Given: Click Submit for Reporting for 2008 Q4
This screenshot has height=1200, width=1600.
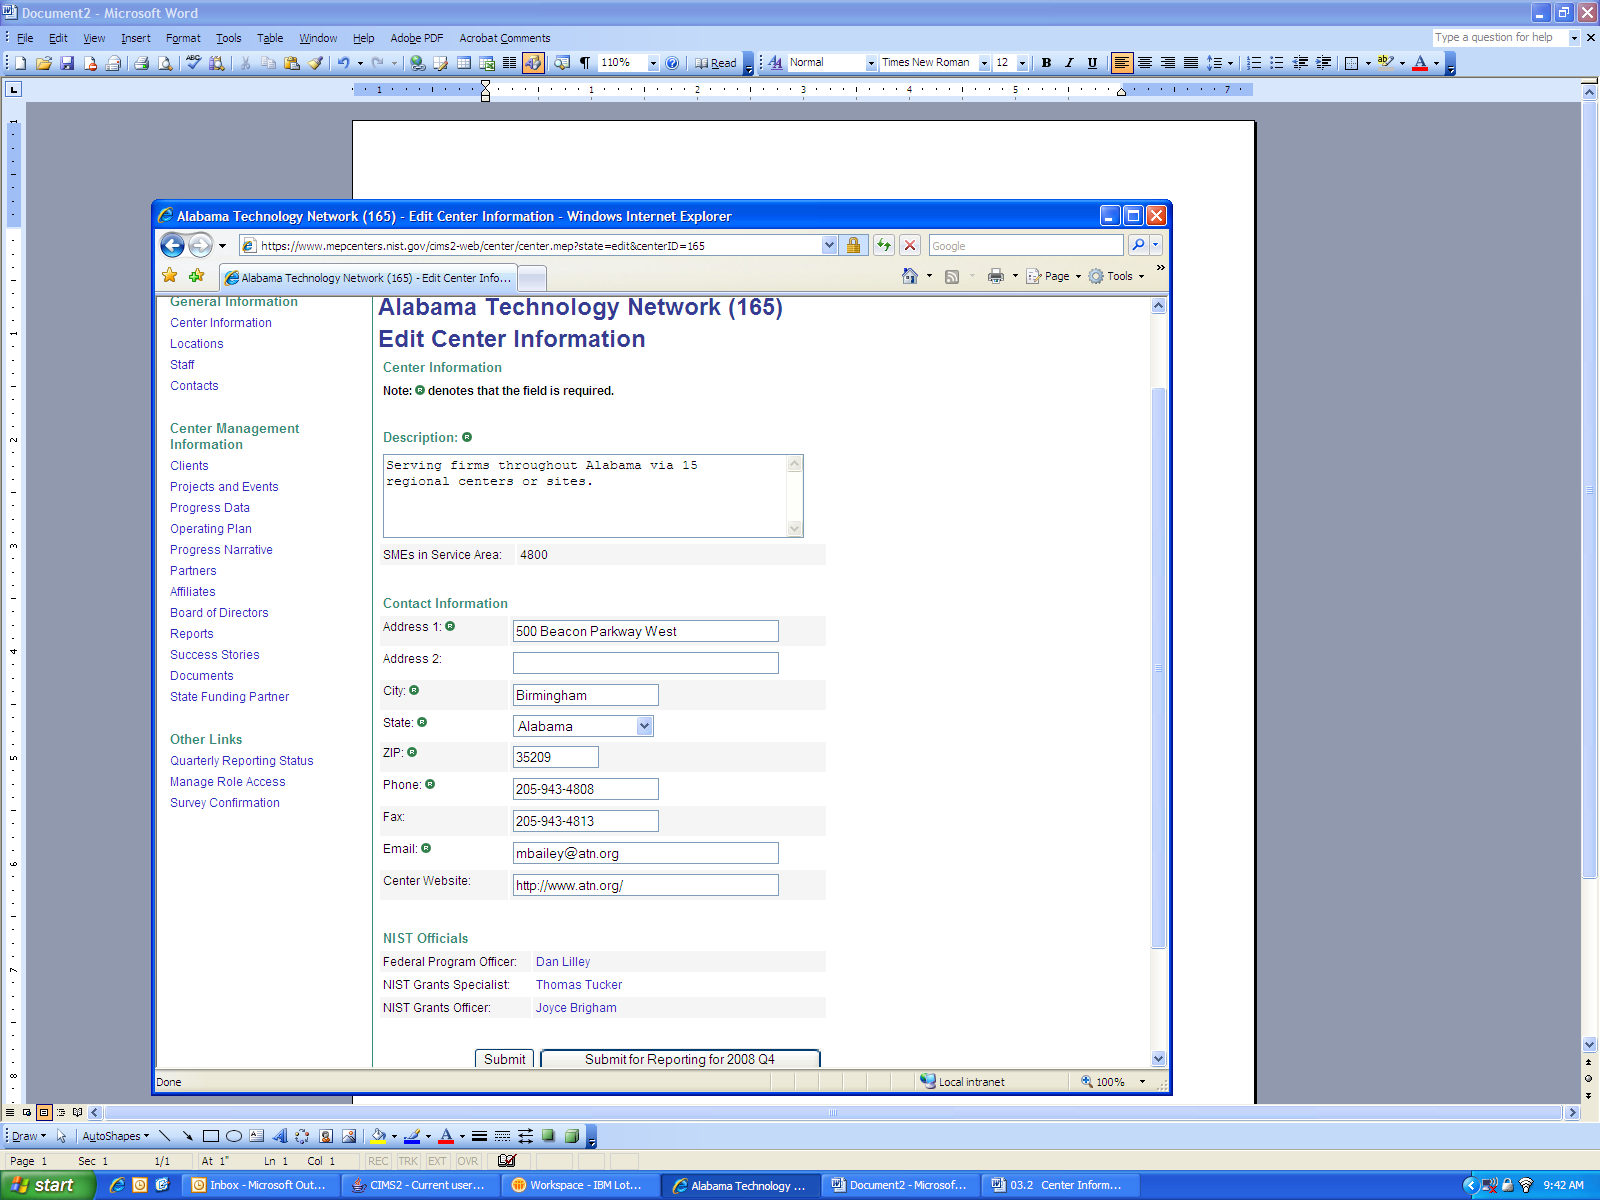Looking at the screenshot, I should point(680,1059).
